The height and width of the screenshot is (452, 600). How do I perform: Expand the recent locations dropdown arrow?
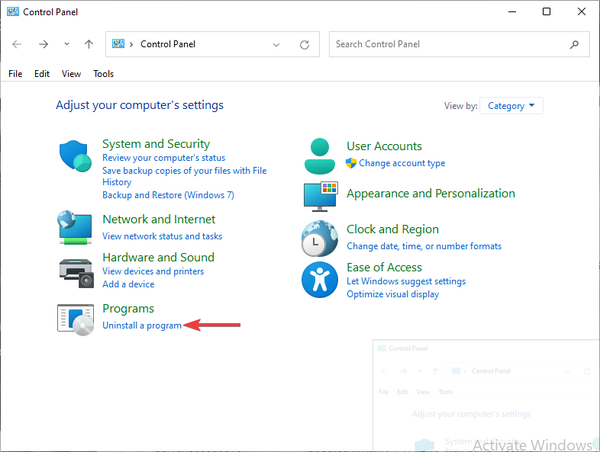tap(66, 45)
